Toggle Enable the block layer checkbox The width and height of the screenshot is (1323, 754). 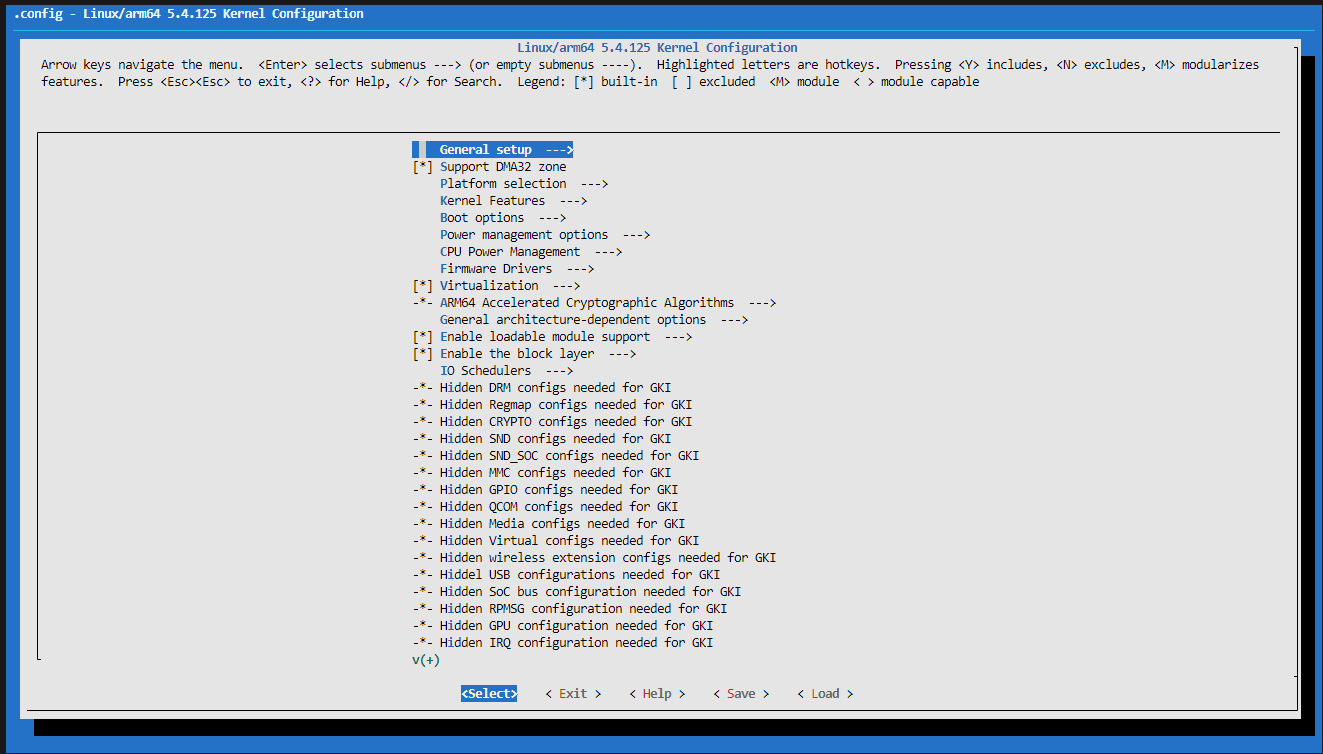point(423,354)
